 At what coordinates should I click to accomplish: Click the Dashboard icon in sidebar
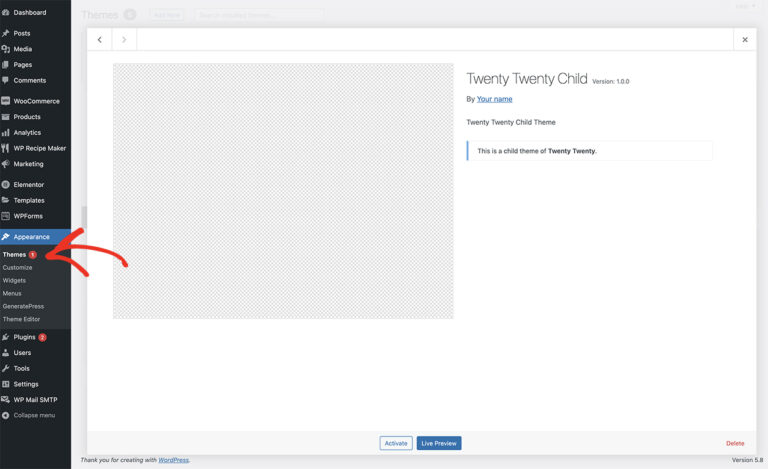point(6,12)
